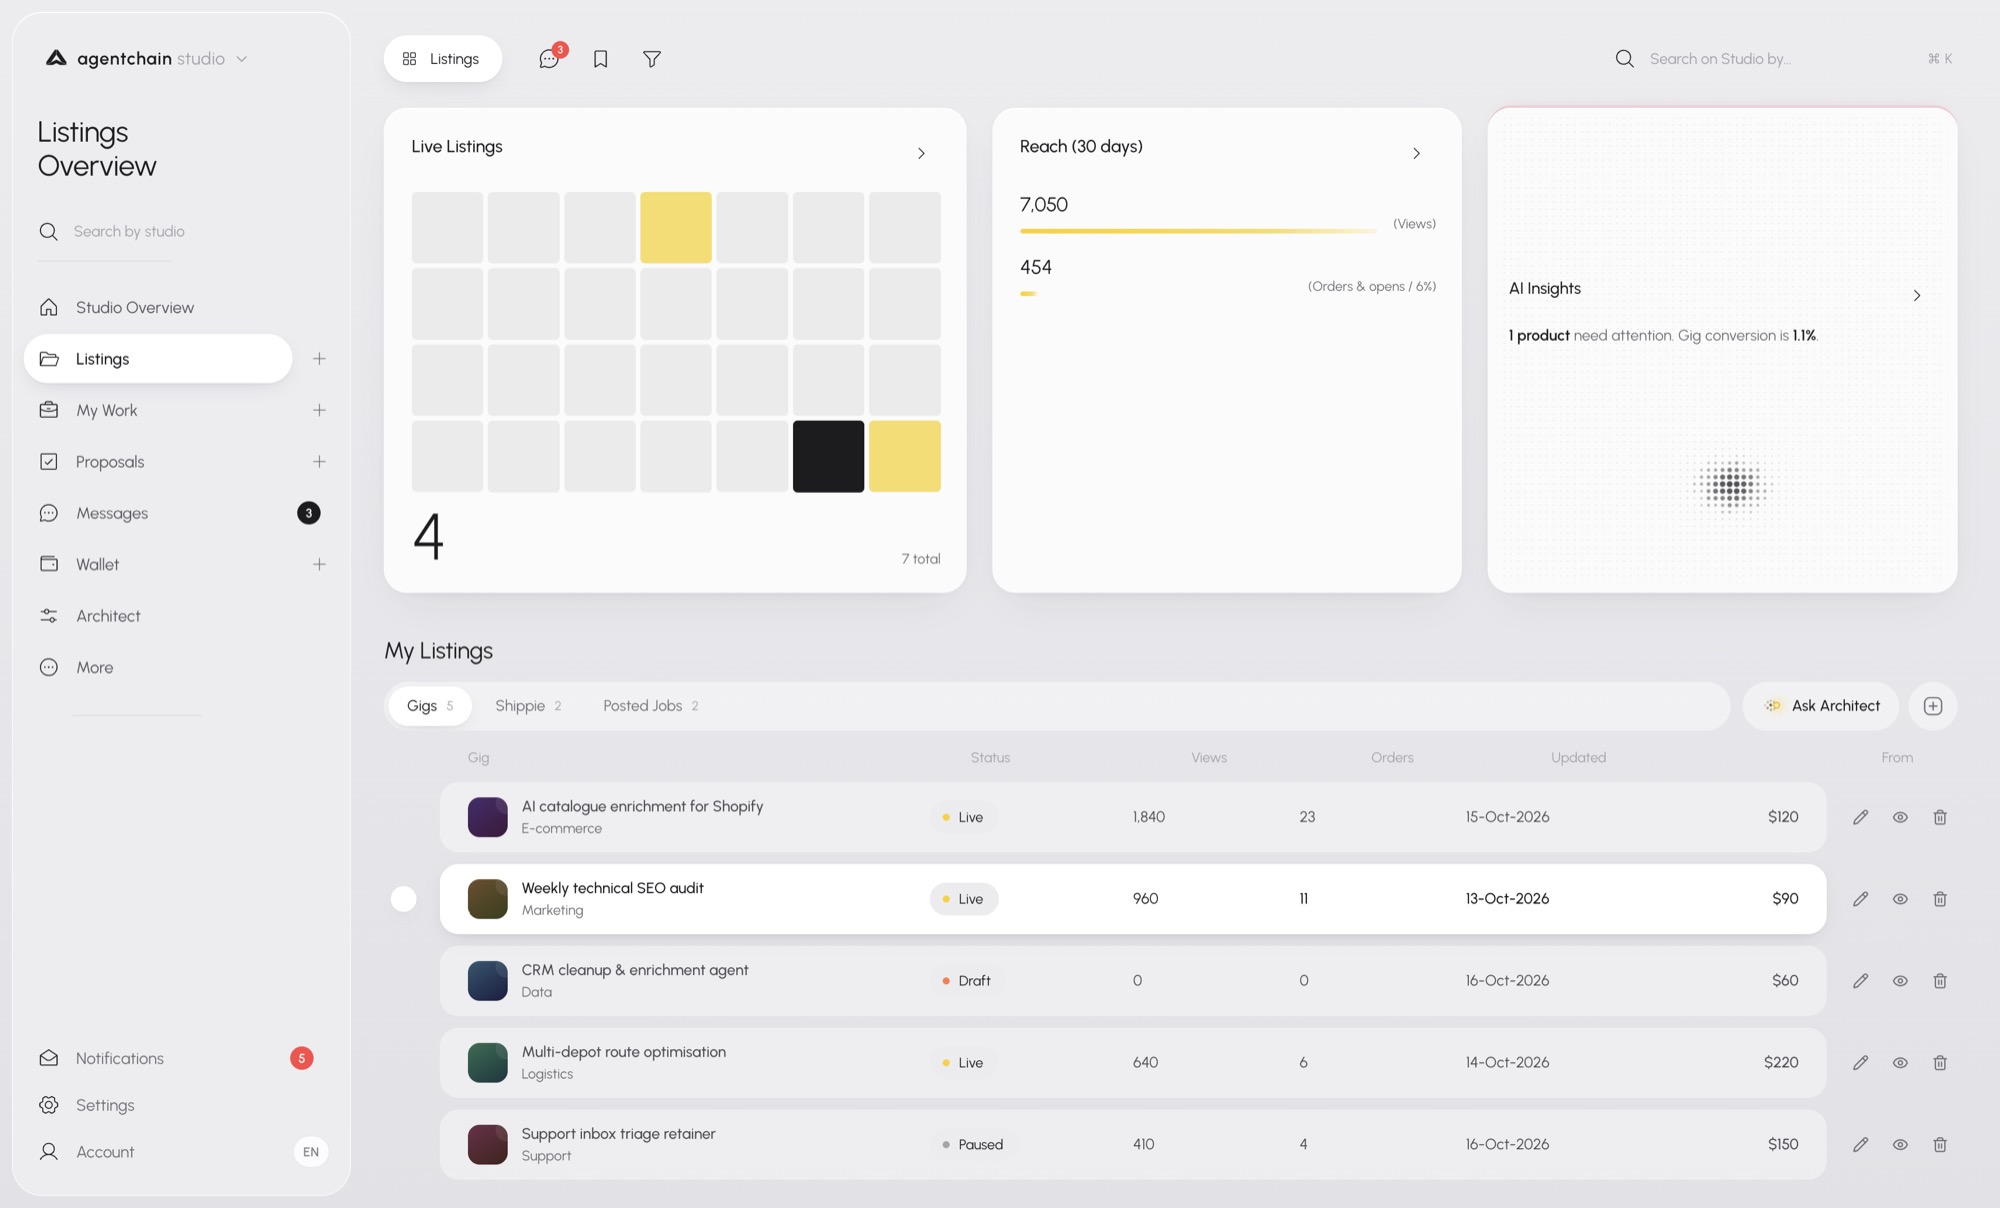Open the messages chat icon in top toolbar
This screenshot has height=1208, width=2000.
[549, 59]
